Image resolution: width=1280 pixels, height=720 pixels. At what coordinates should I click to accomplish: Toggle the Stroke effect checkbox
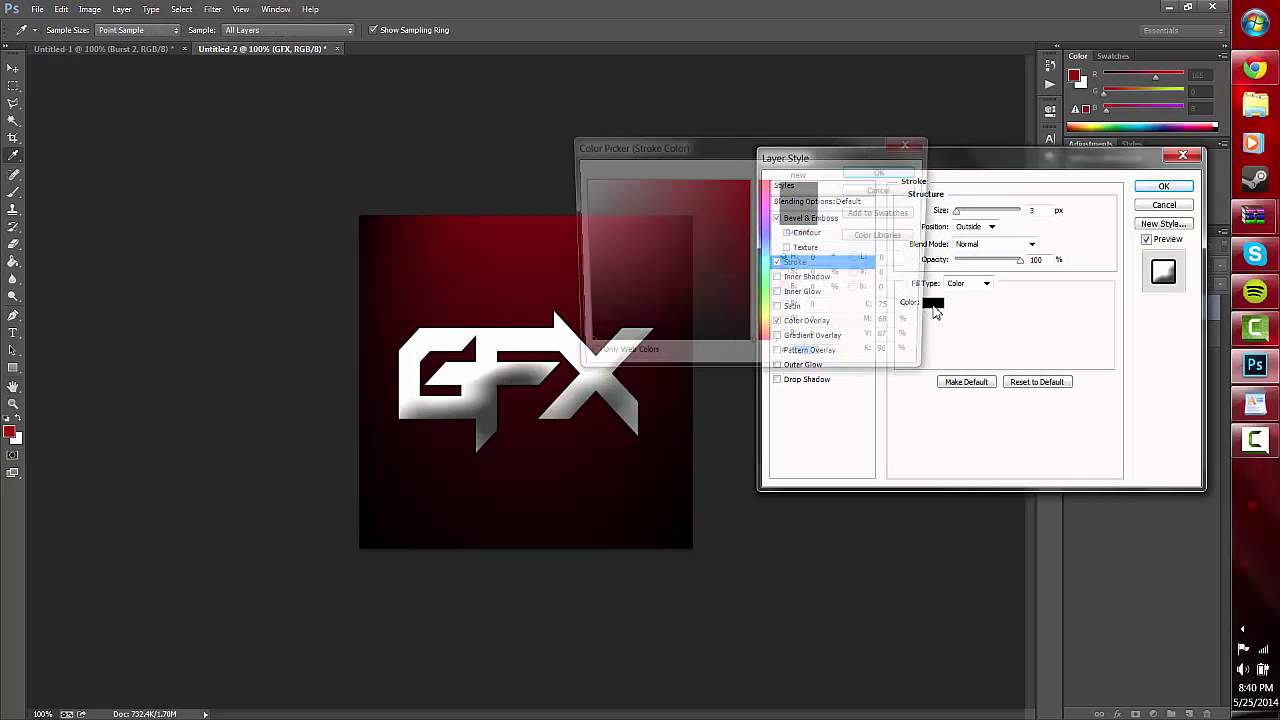pyautogui.click(x=777, y=262)
